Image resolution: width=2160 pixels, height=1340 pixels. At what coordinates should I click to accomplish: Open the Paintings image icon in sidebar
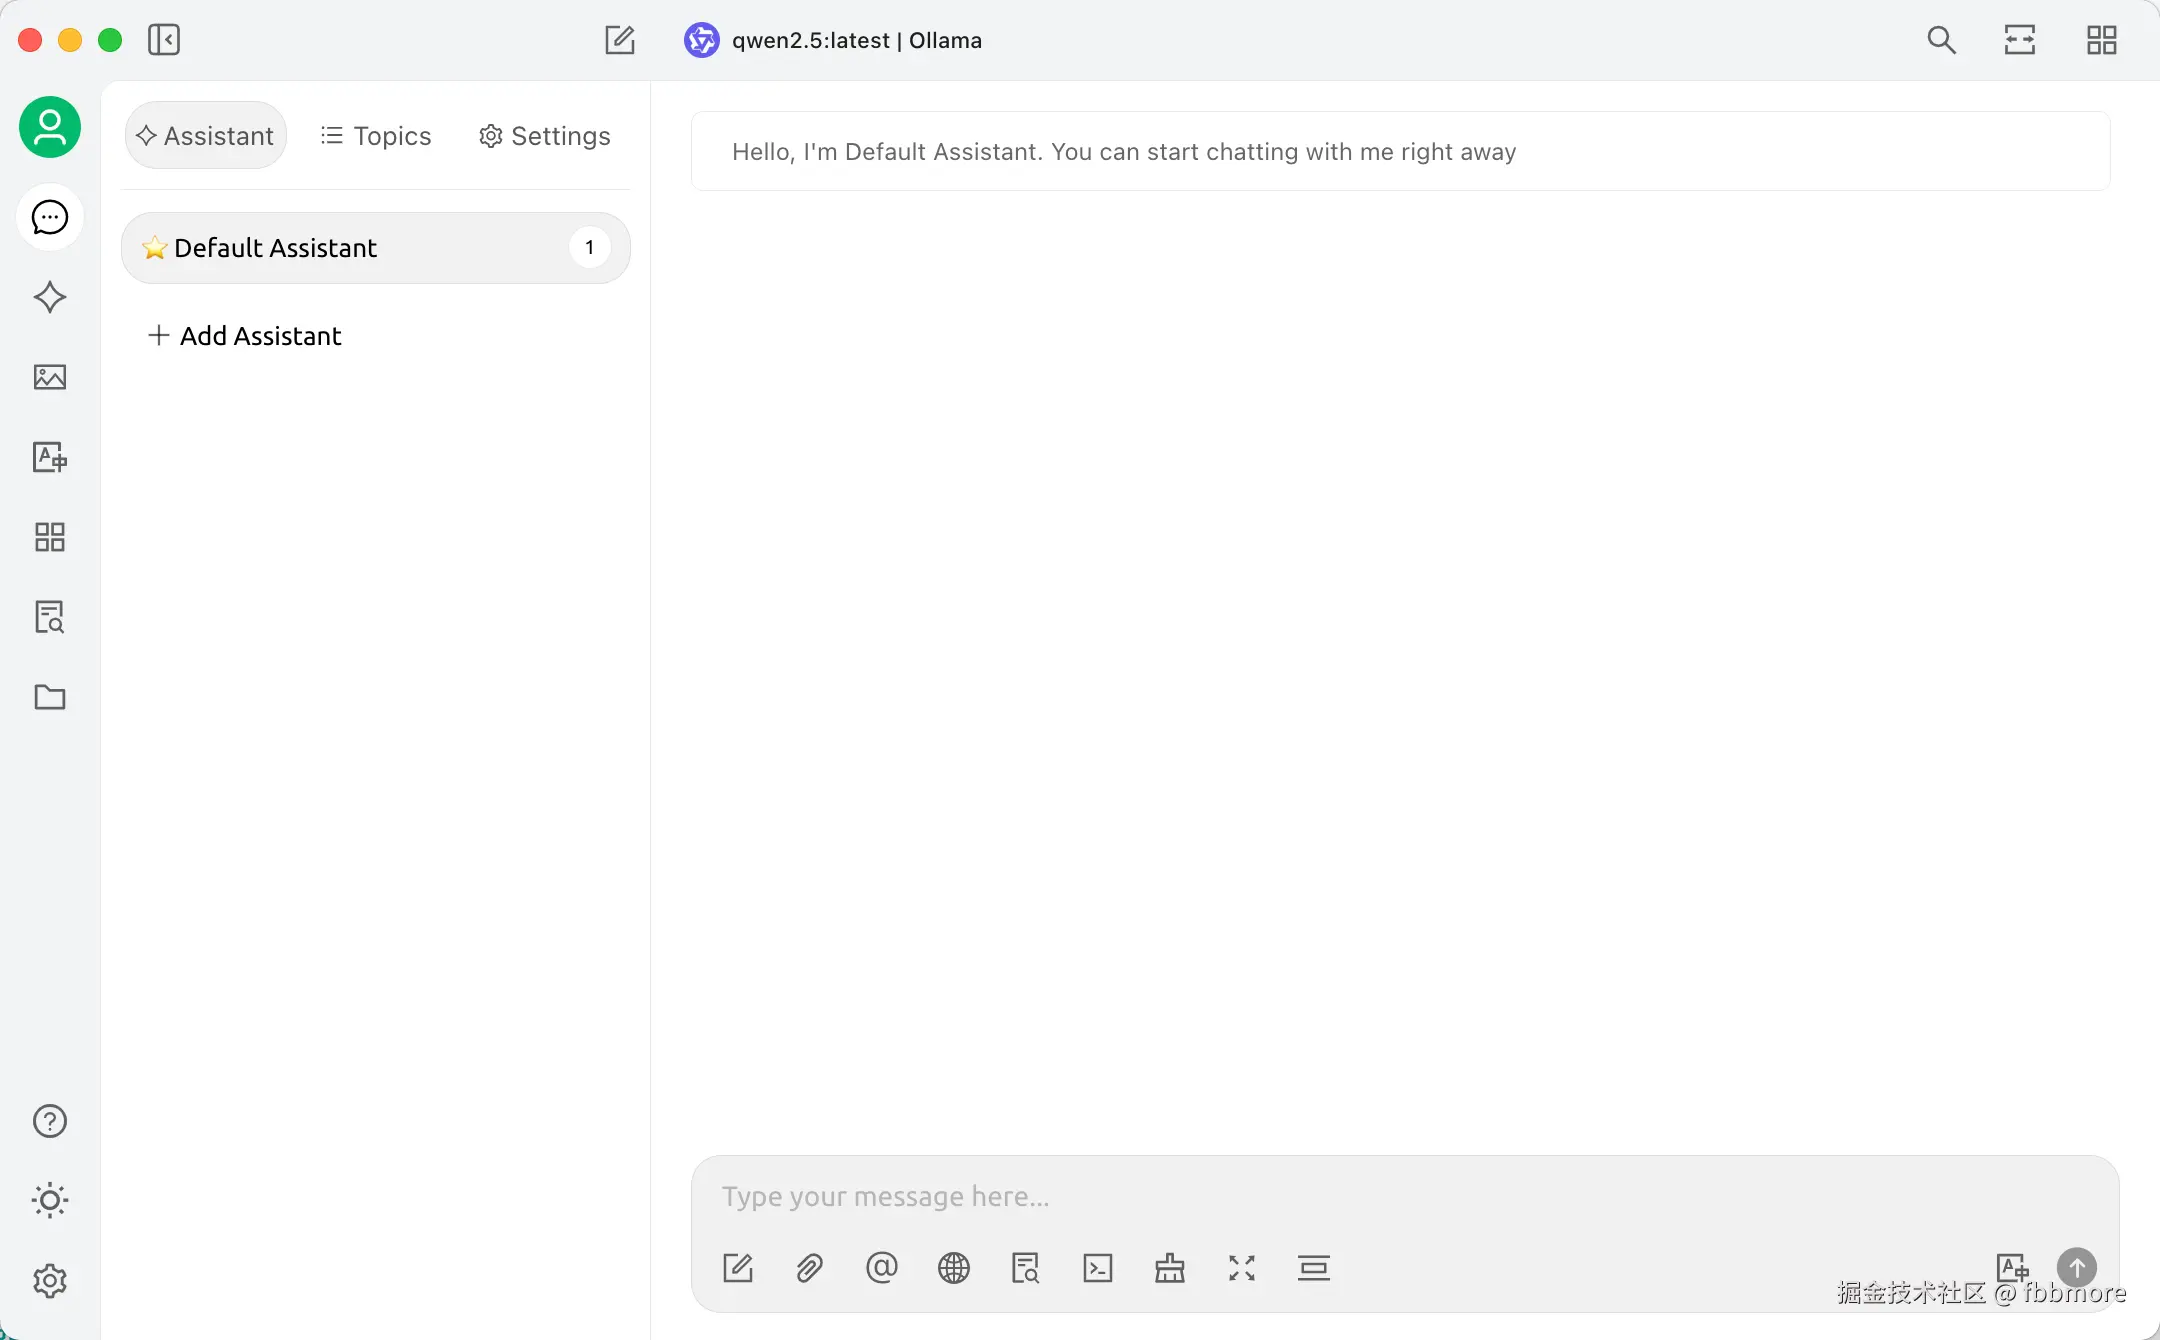coord(50,377)
